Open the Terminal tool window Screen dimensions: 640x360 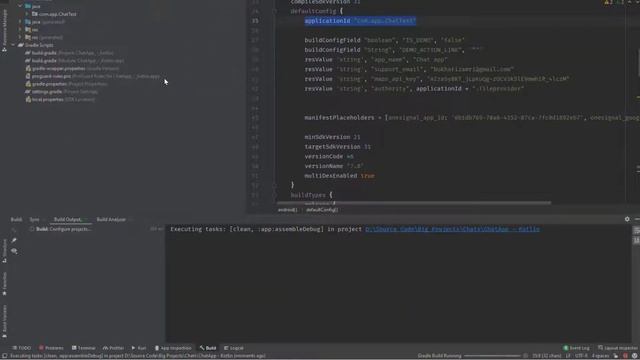pos(83,348)
